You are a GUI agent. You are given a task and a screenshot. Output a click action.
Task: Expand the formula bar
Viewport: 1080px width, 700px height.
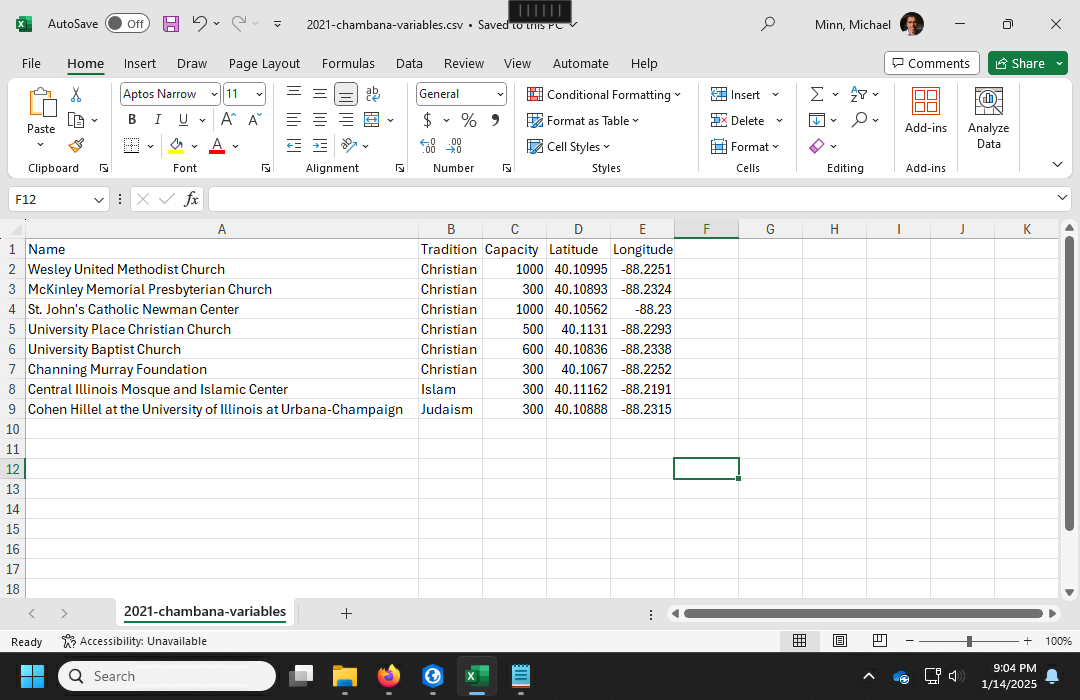[x=1061, y=198]
